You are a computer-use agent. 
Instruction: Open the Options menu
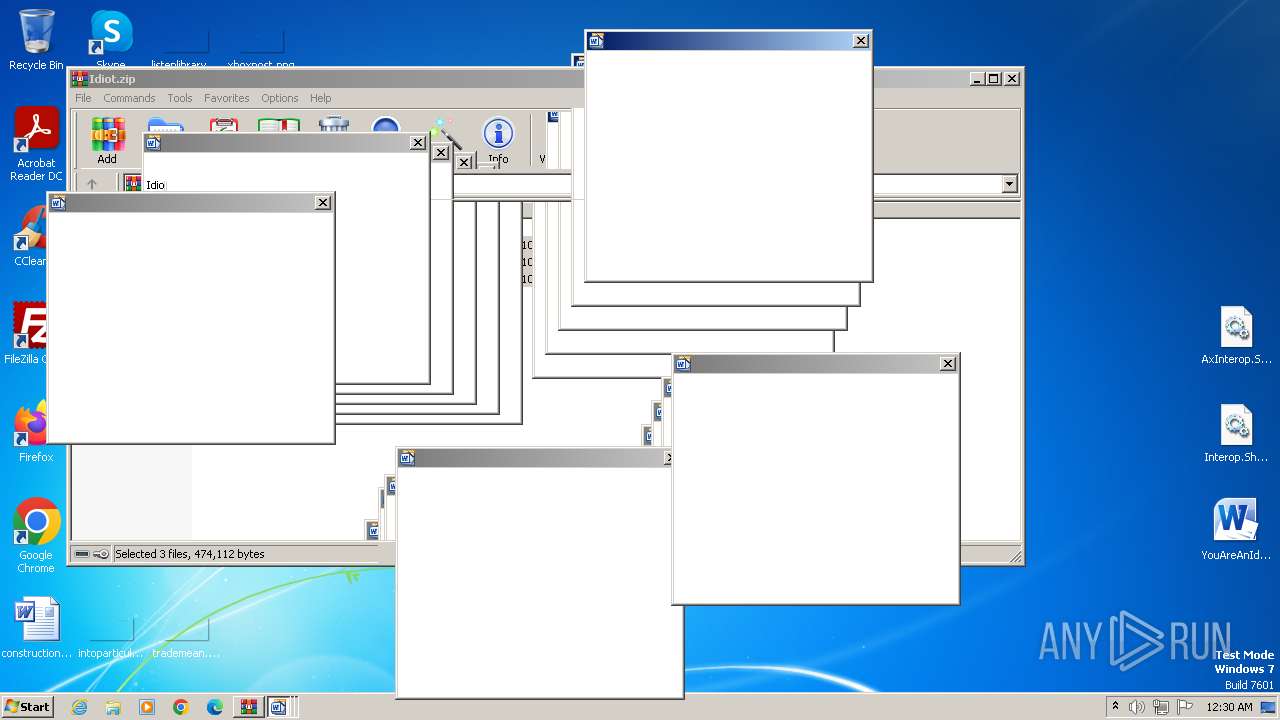(280, 98)
